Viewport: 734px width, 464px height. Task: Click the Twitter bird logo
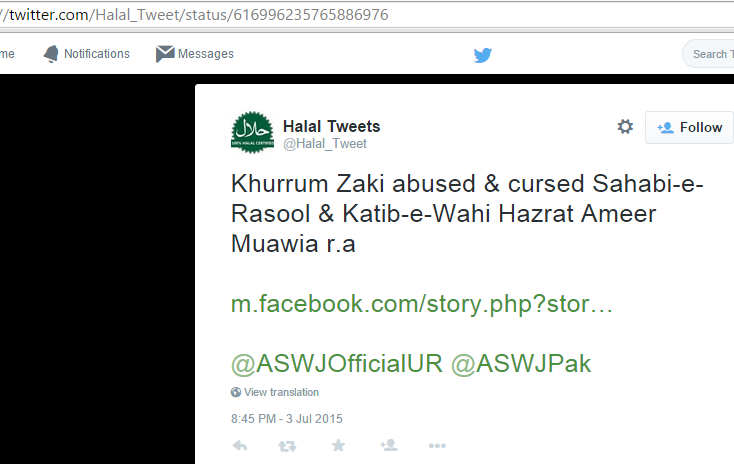(x=483, y=55)
